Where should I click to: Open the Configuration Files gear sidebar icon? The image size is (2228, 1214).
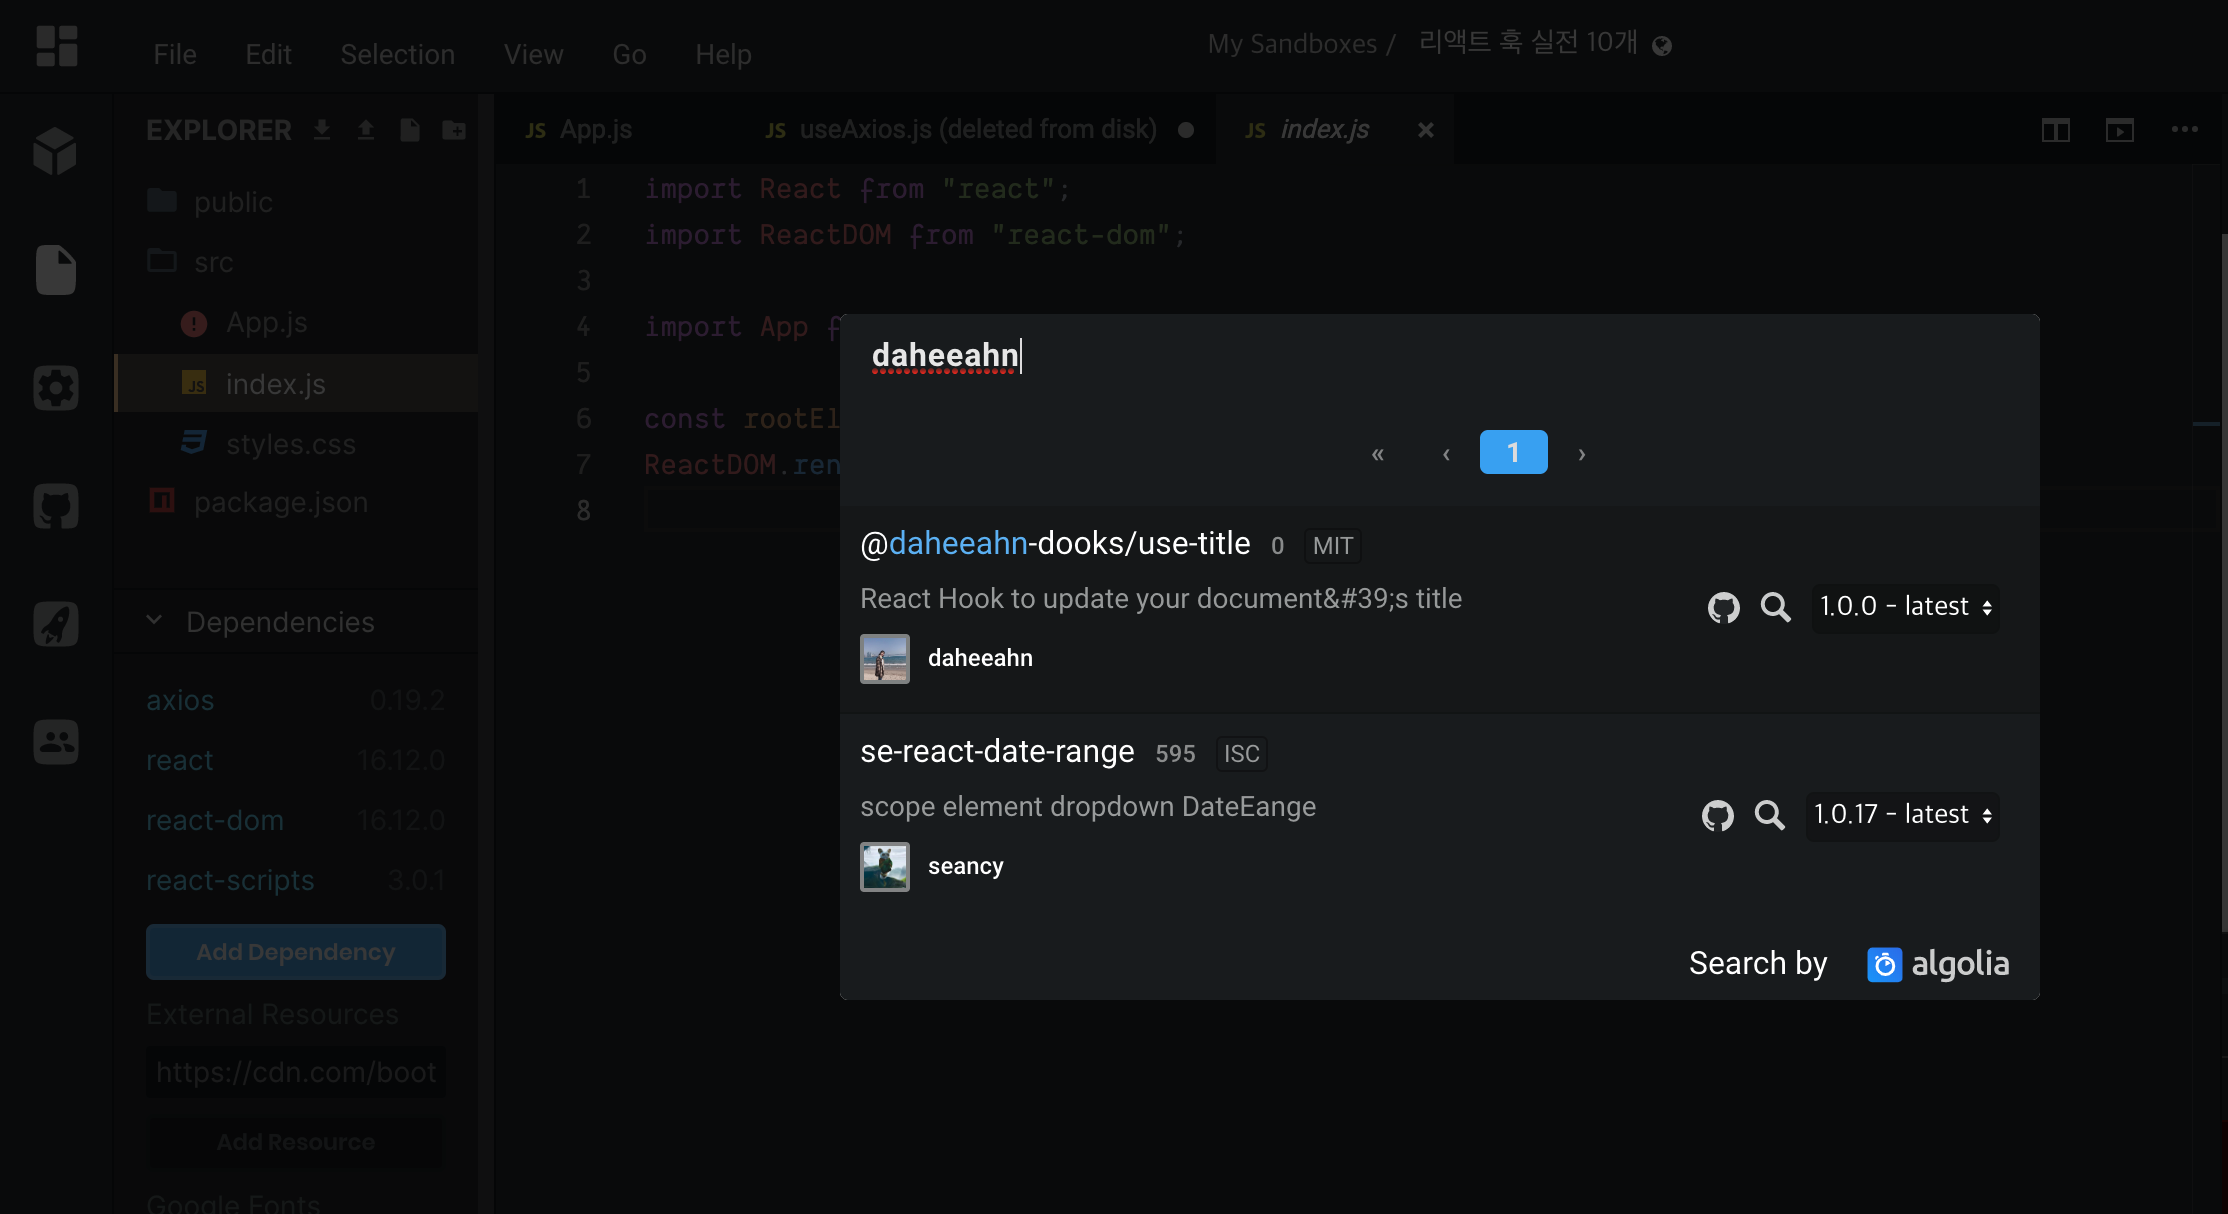(56, 388)
